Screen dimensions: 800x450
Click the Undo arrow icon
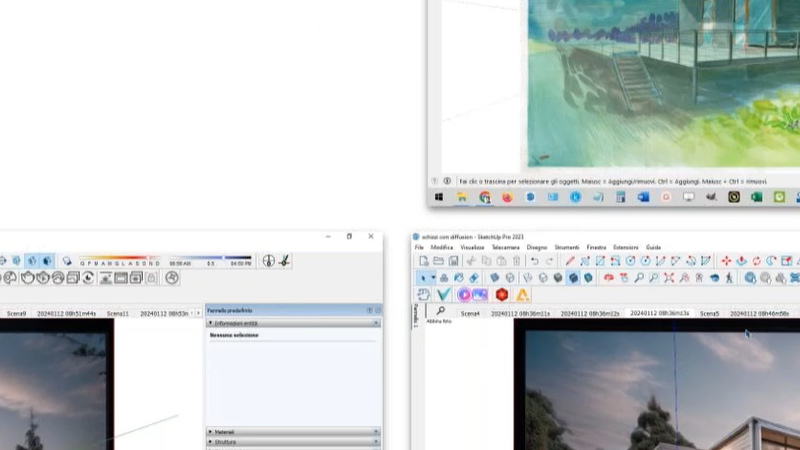tap(536, 261)
